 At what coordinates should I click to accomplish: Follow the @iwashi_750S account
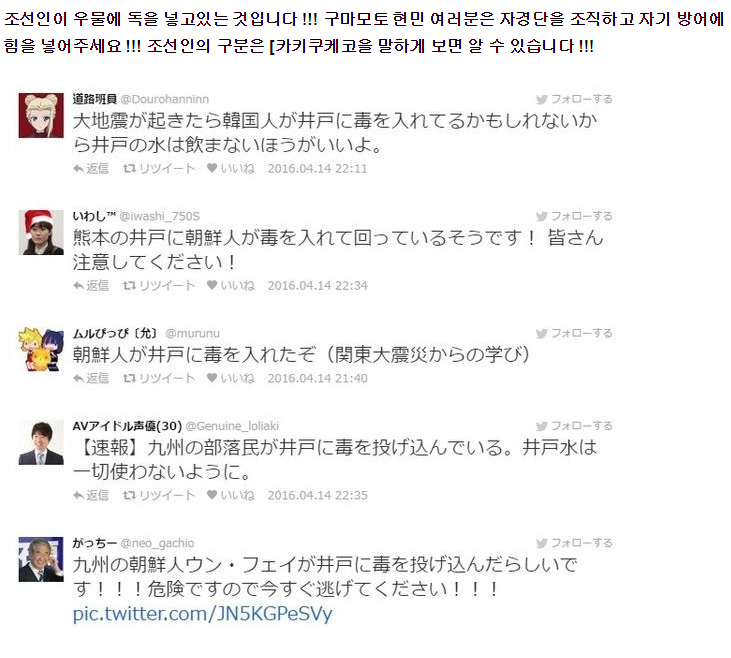click(x=574, y=216)
